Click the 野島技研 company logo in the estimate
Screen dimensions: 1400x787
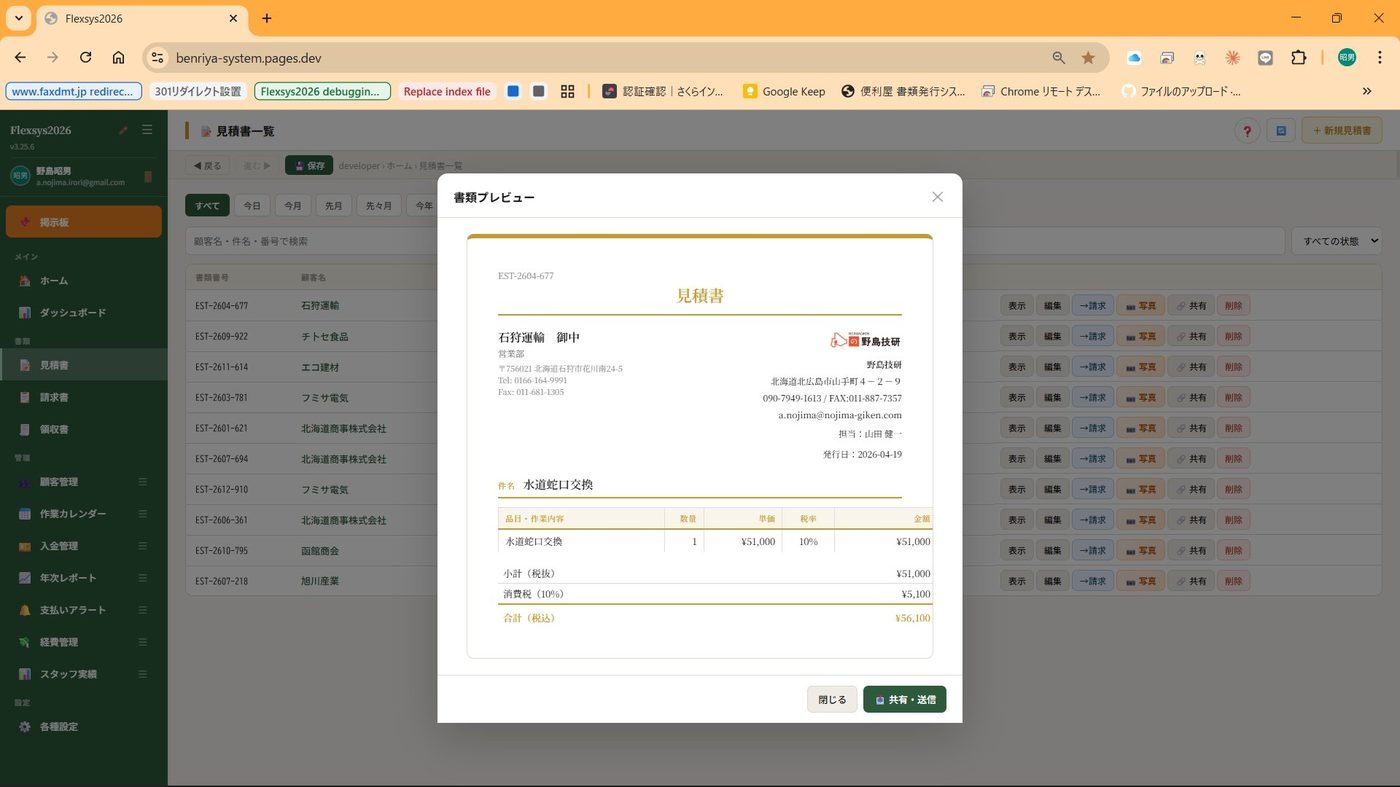(x=866, y=340)
